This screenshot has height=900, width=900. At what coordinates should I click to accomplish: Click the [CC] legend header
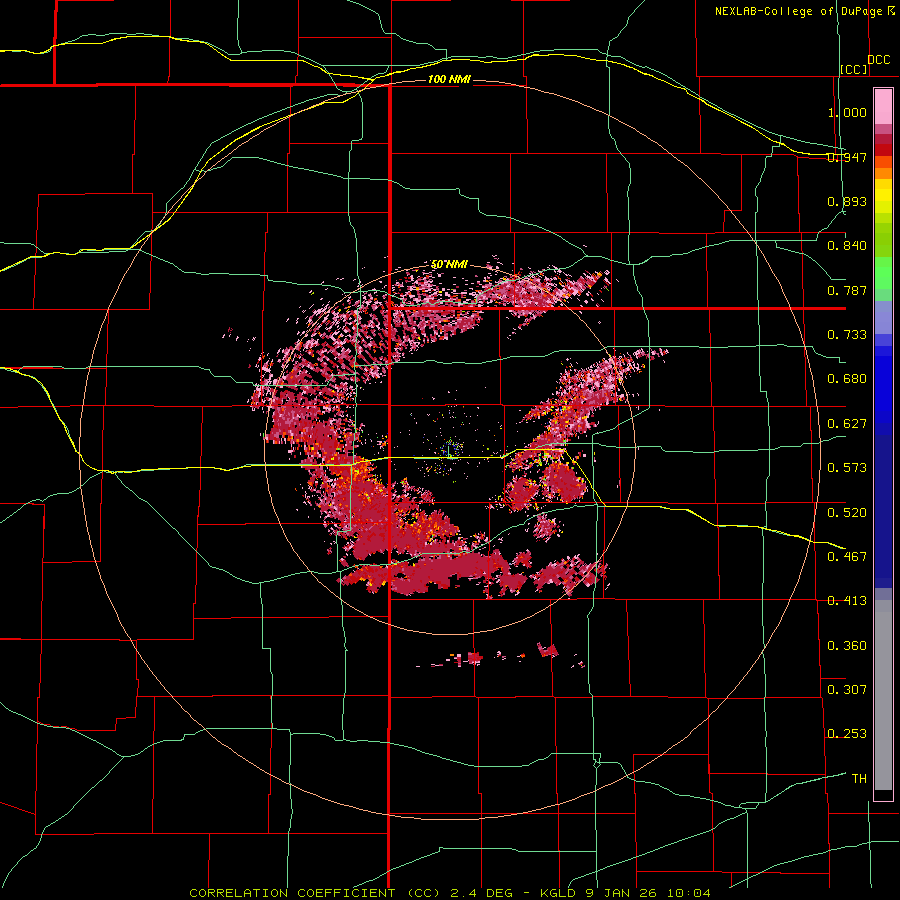854,69
